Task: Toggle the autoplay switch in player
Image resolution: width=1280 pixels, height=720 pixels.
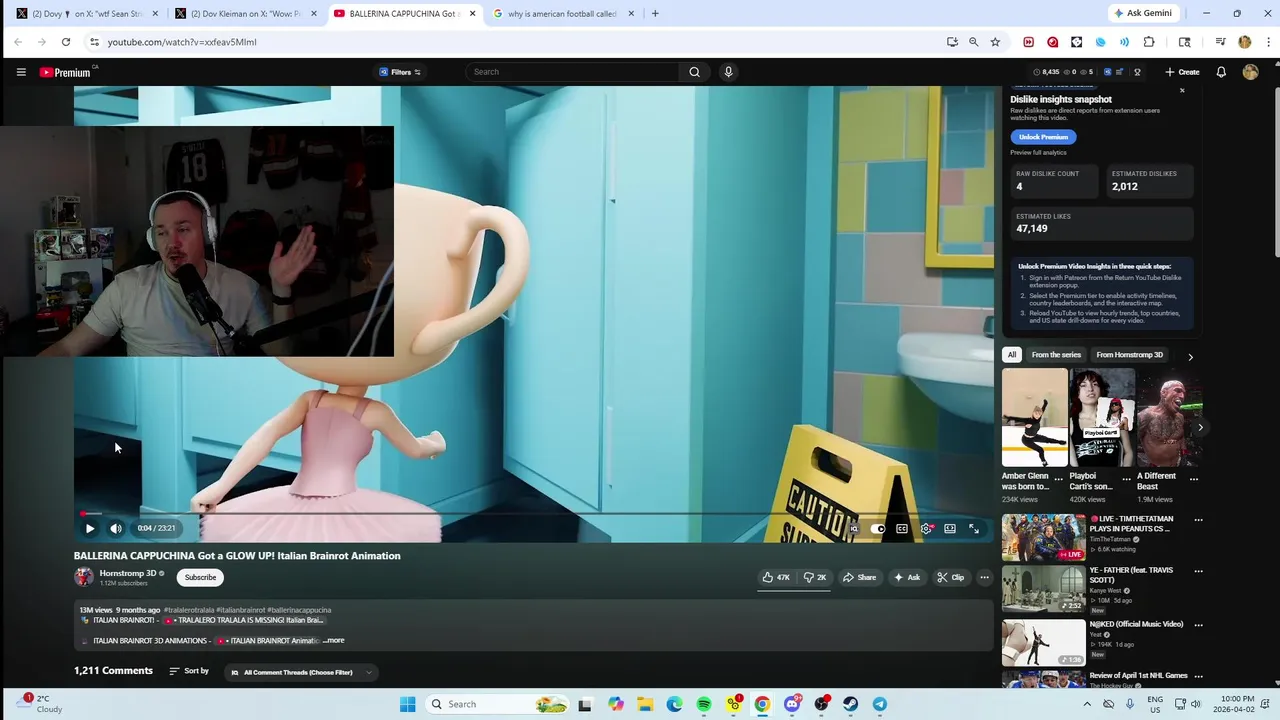Action: click(877, 528)
